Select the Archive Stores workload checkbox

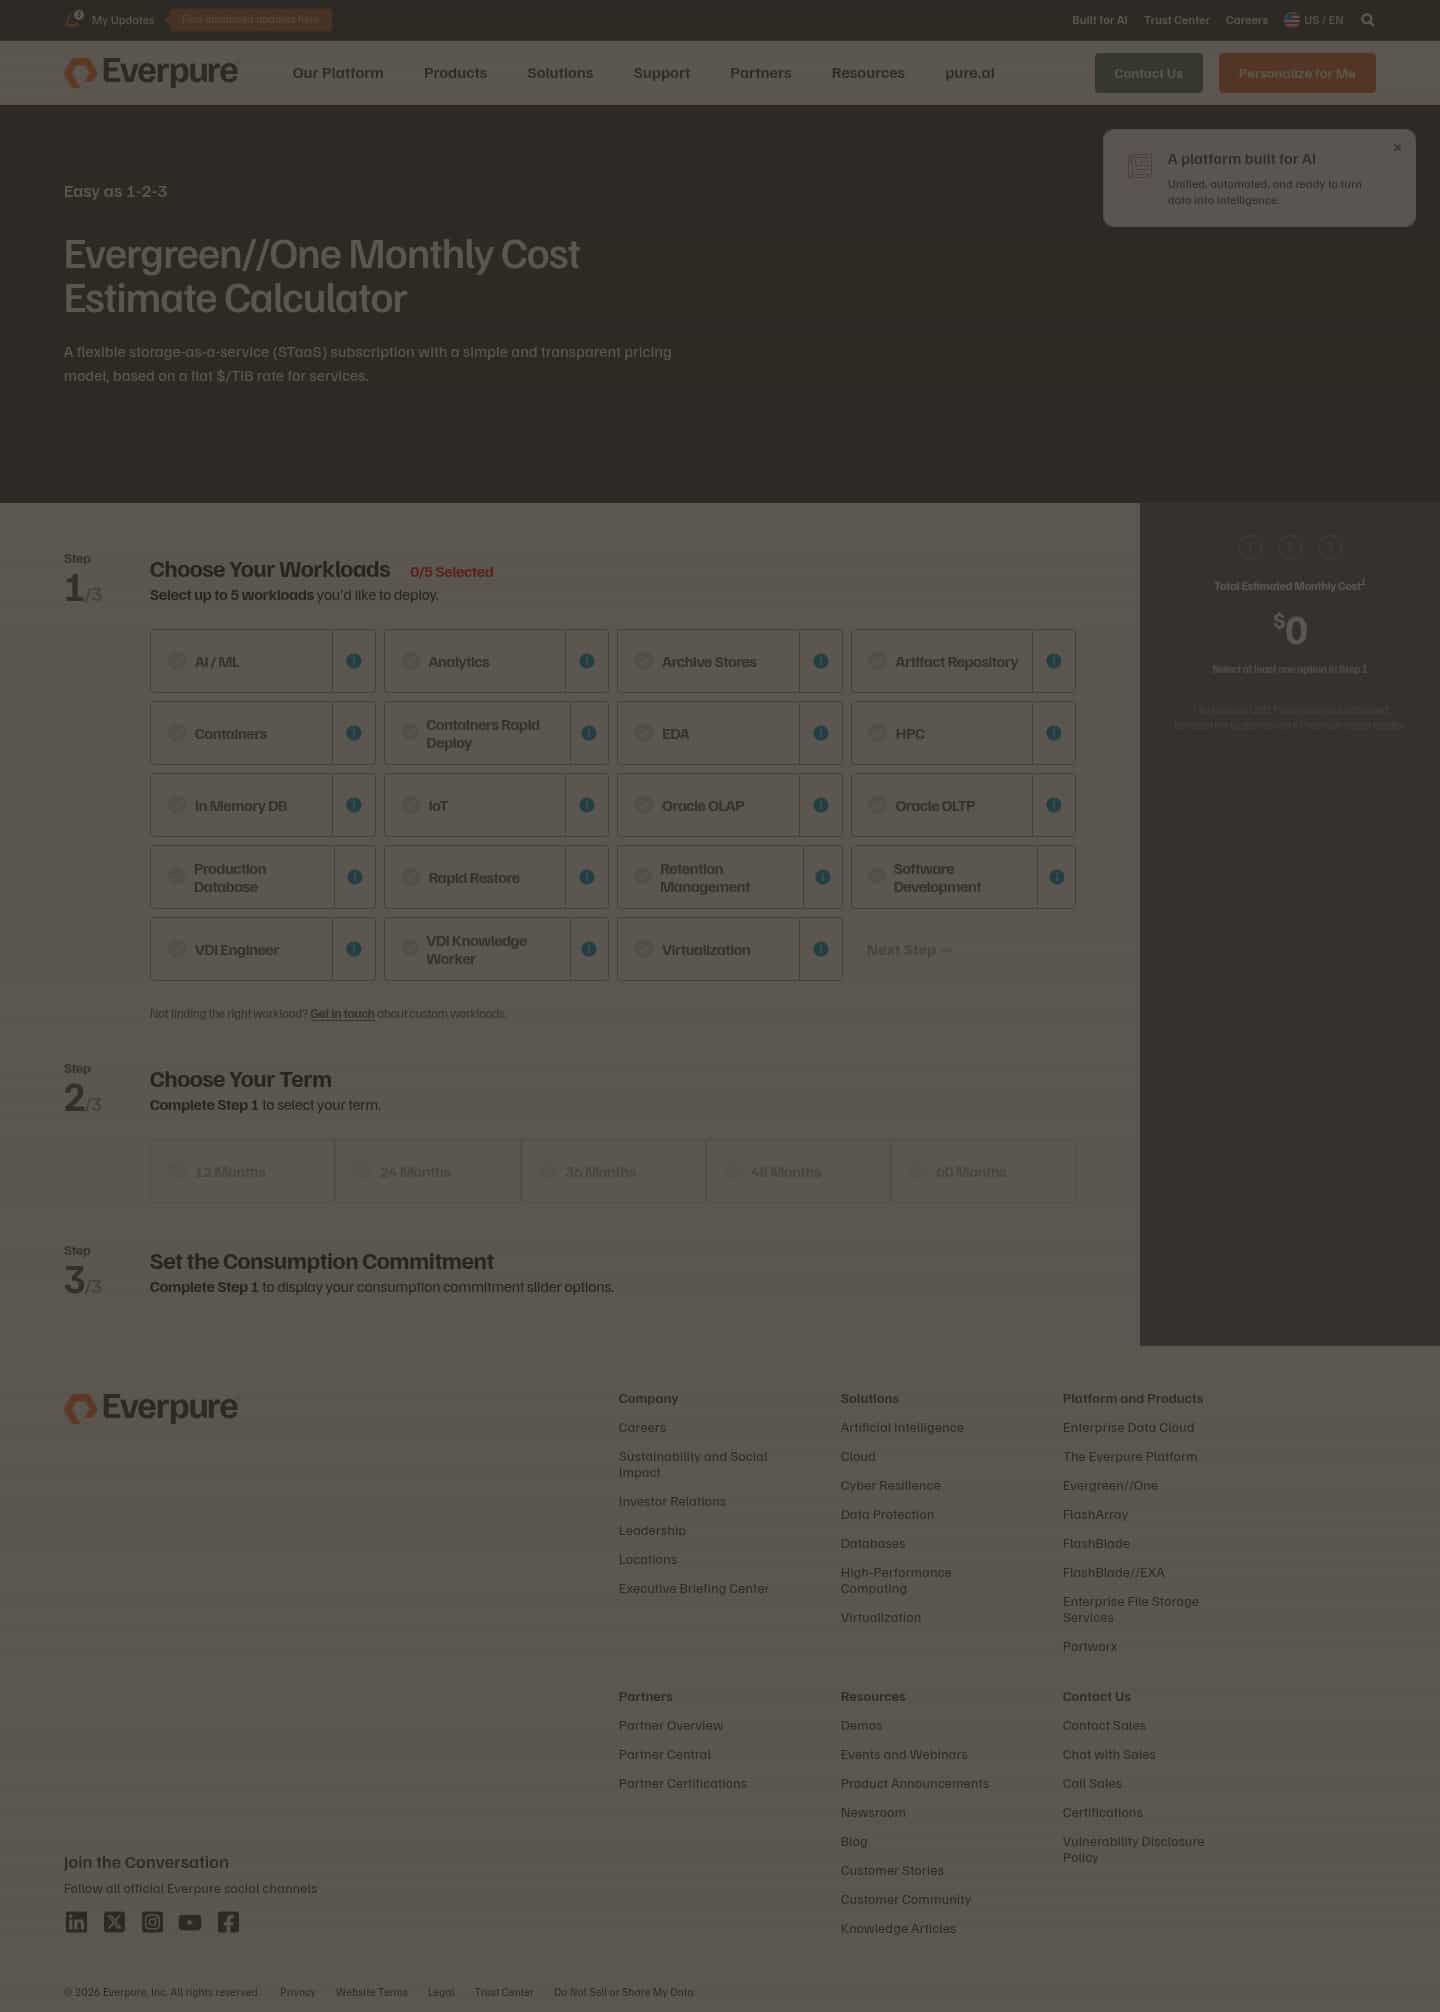[x=644, y=661]
